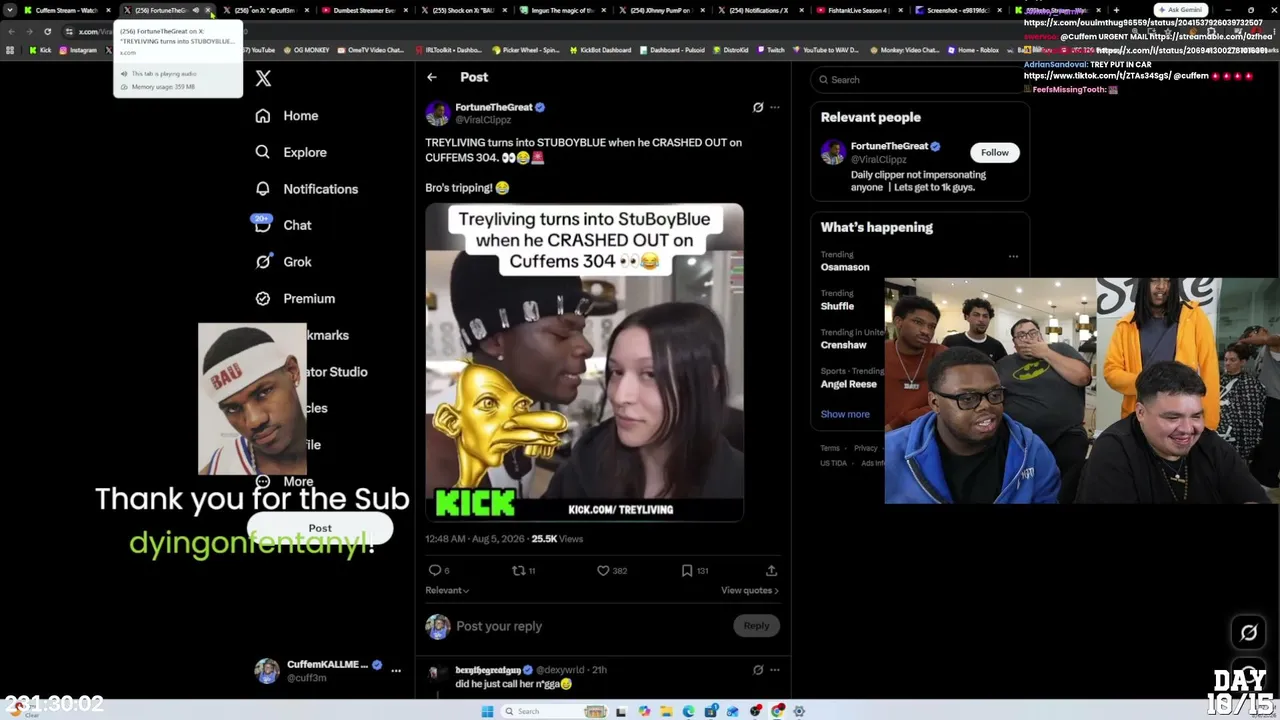Image resolution: width=1280 pixels, height=720 pixels.
Task: Click the X logo above the sidebar
Action: pyautogui.click(x=263, y=78)
